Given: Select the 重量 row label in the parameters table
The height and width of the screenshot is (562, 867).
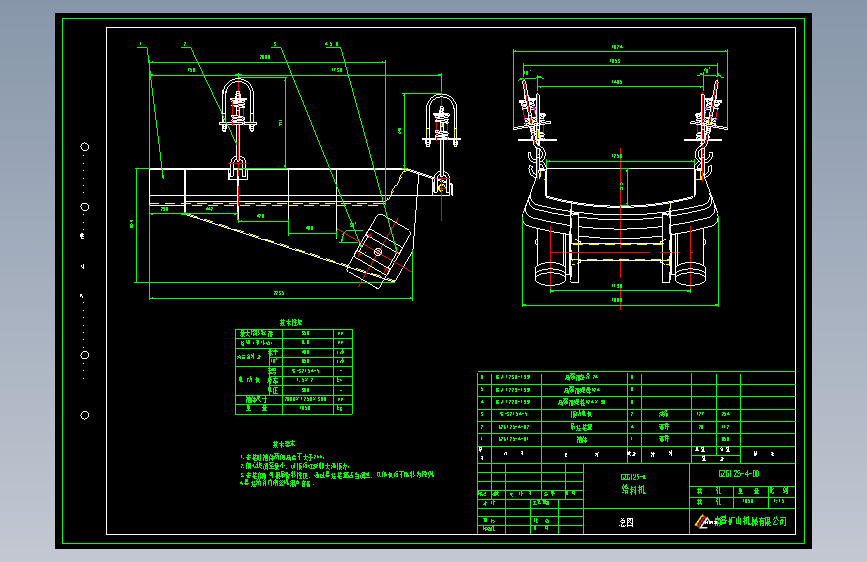Looking at the screenshot, I should point(257,409).
